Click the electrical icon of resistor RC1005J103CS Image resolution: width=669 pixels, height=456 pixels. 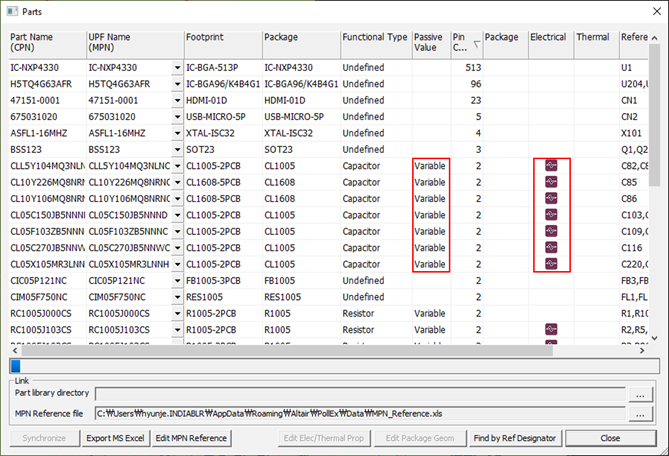pos(550,329)
